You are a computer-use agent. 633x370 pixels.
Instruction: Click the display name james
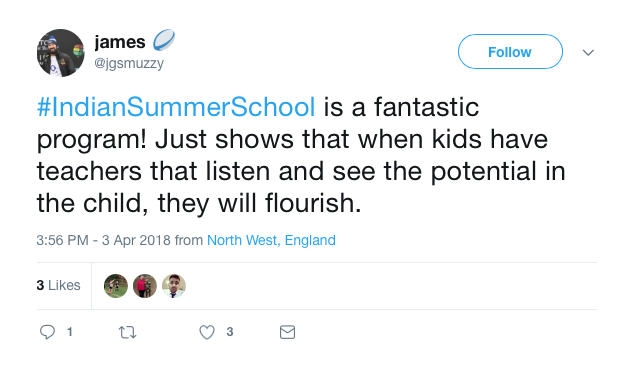click(120, 42)
